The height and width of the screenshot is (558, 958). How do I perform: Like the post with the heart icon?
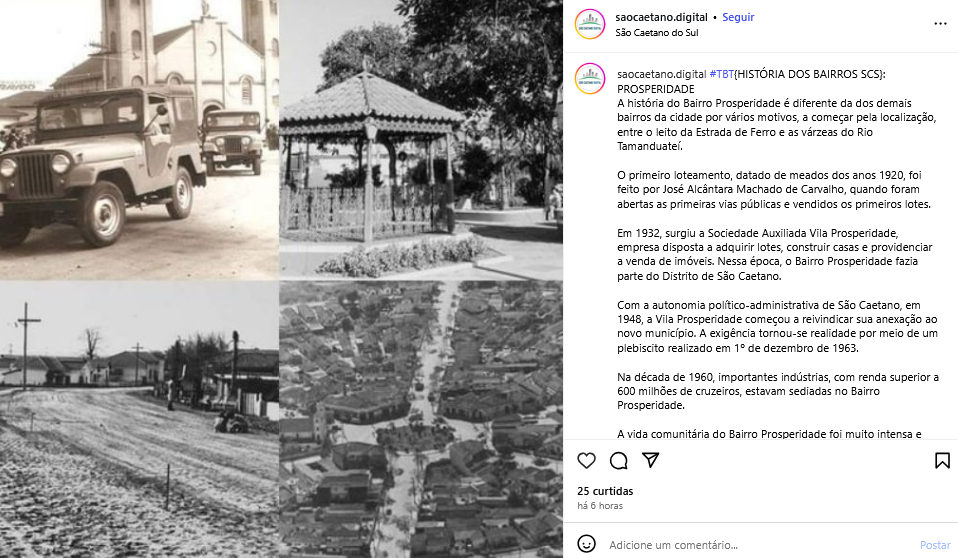[587, 460]
